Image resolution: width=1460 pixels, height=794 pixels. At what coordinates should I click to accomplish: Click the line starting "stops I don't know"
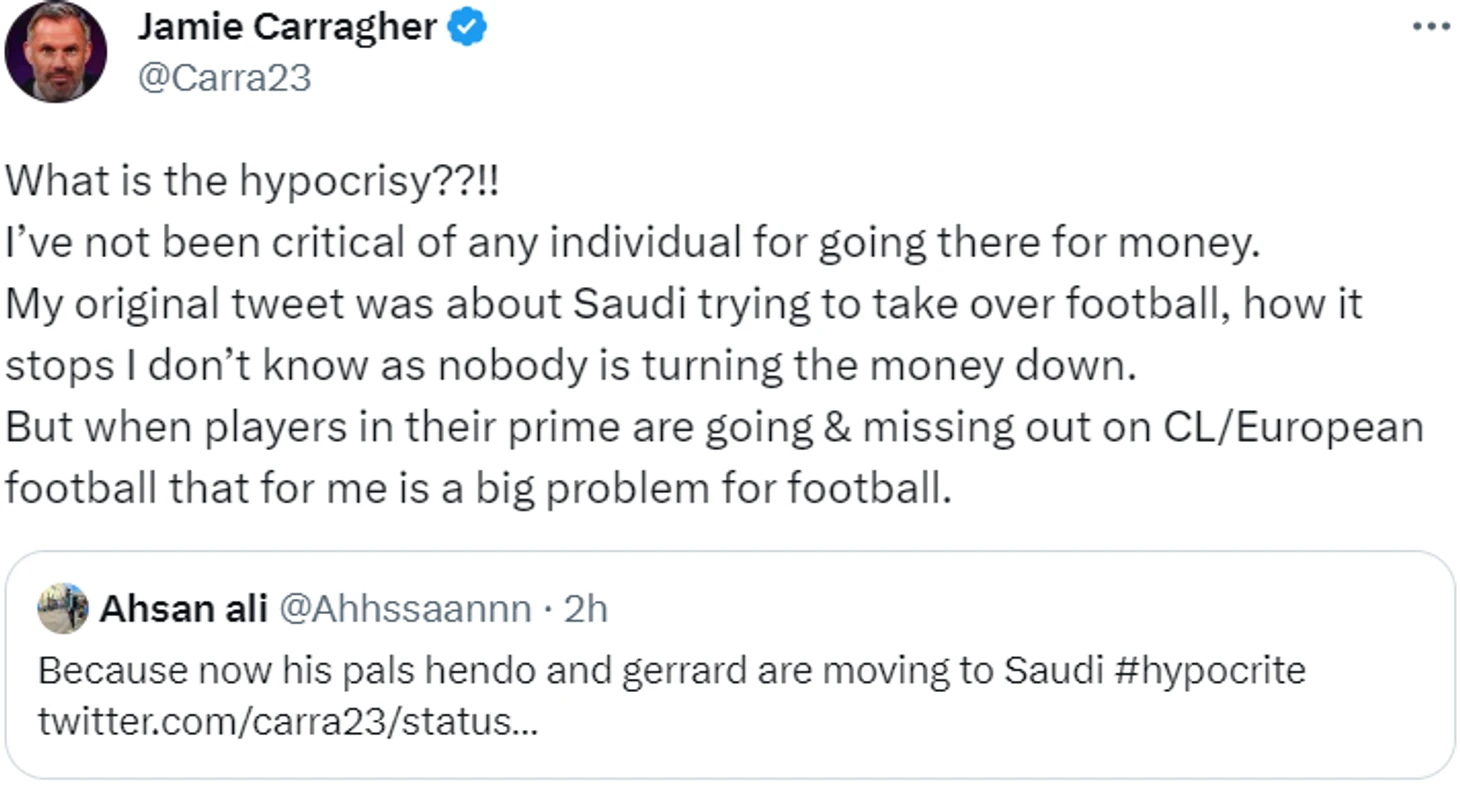[571, 366]
